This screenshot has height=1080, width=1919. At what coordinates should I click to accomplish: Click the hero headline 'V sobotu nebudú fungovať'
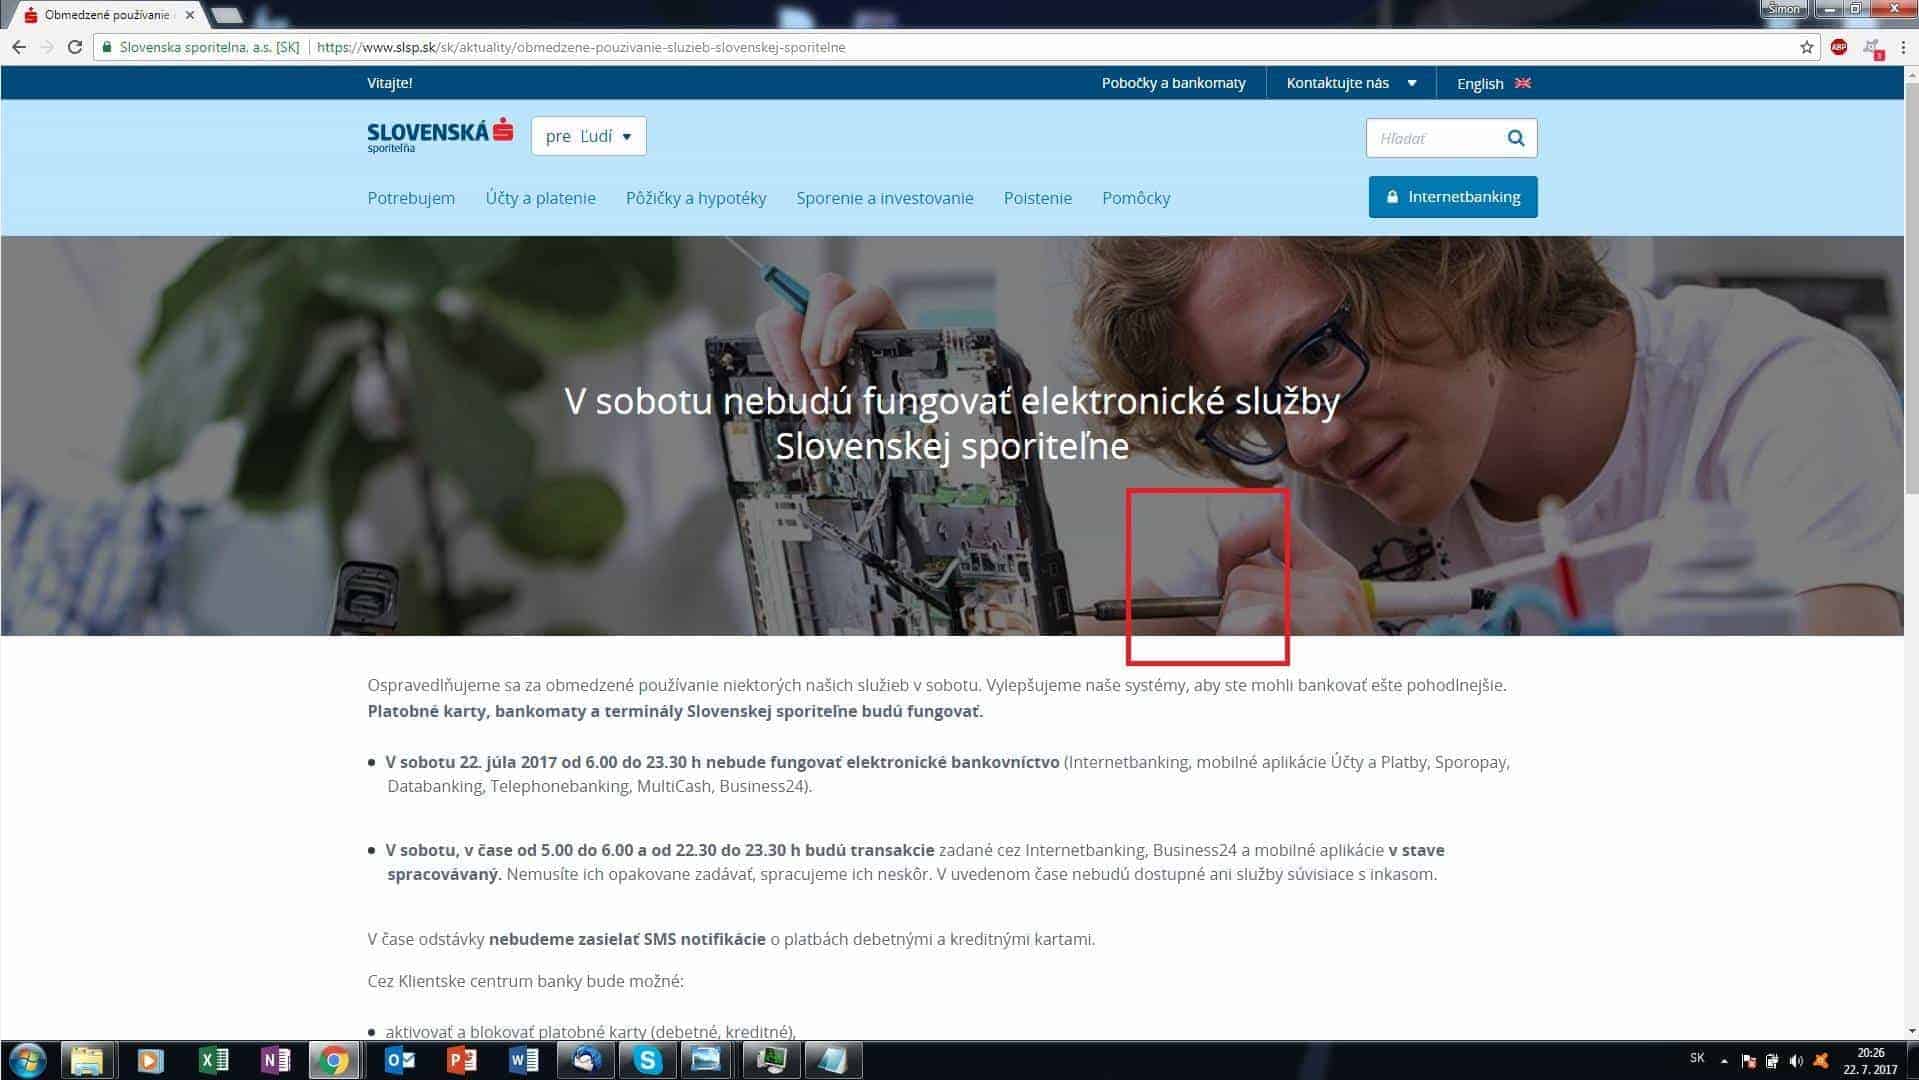(x=952, y=423)
